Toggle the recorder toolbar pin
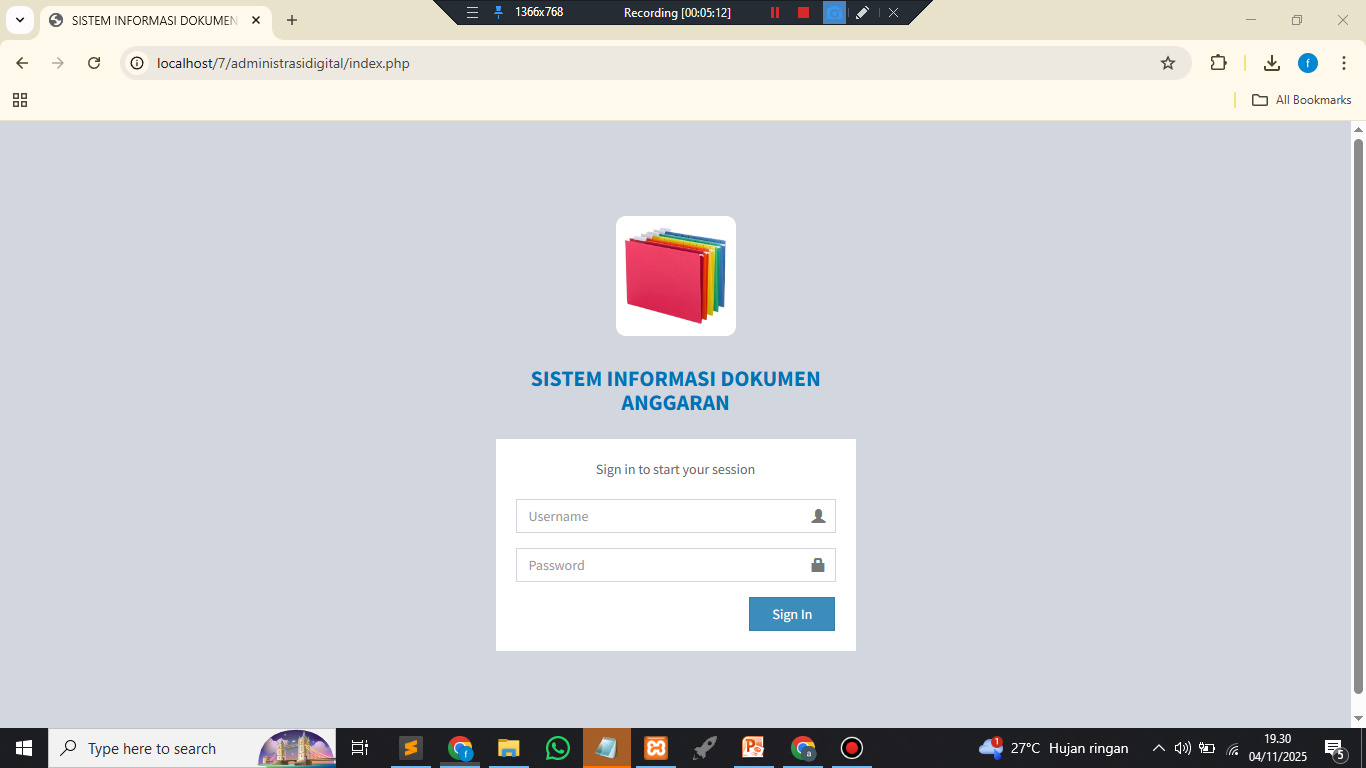 click(x=498, y=12)
